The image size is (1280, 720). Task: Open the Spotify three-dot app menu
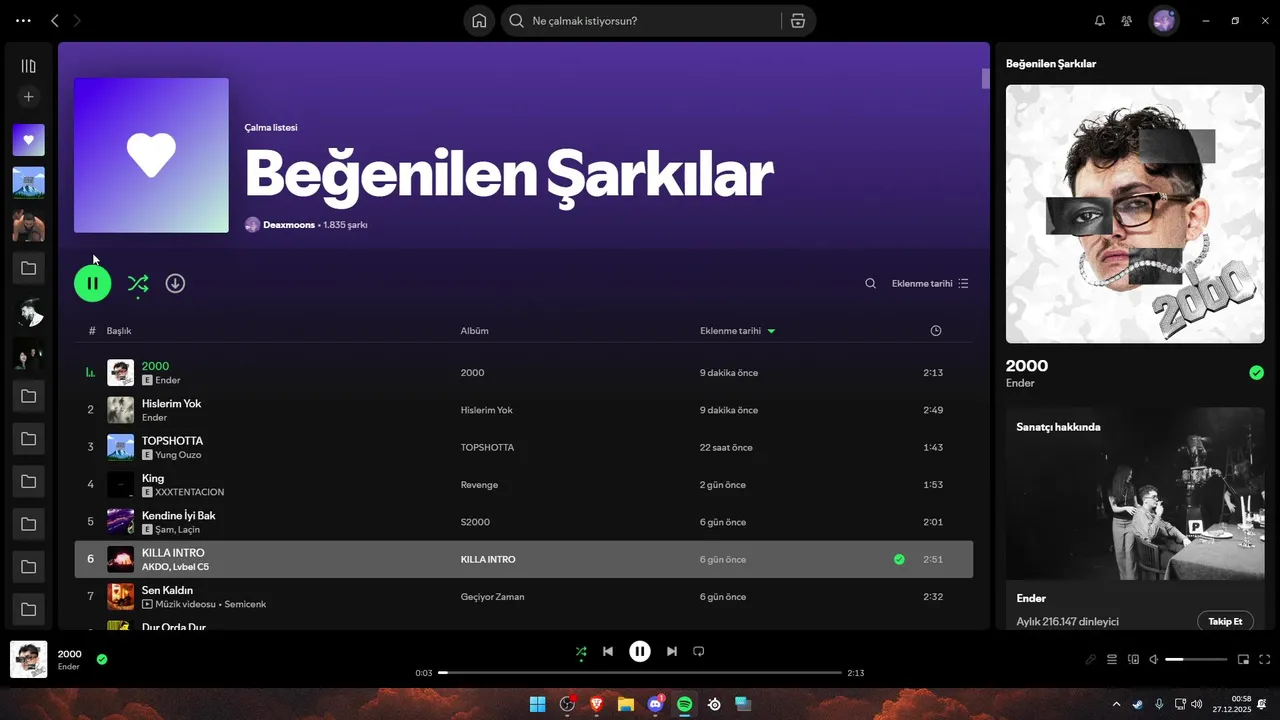pyautogui.click(x=23, y=20)
